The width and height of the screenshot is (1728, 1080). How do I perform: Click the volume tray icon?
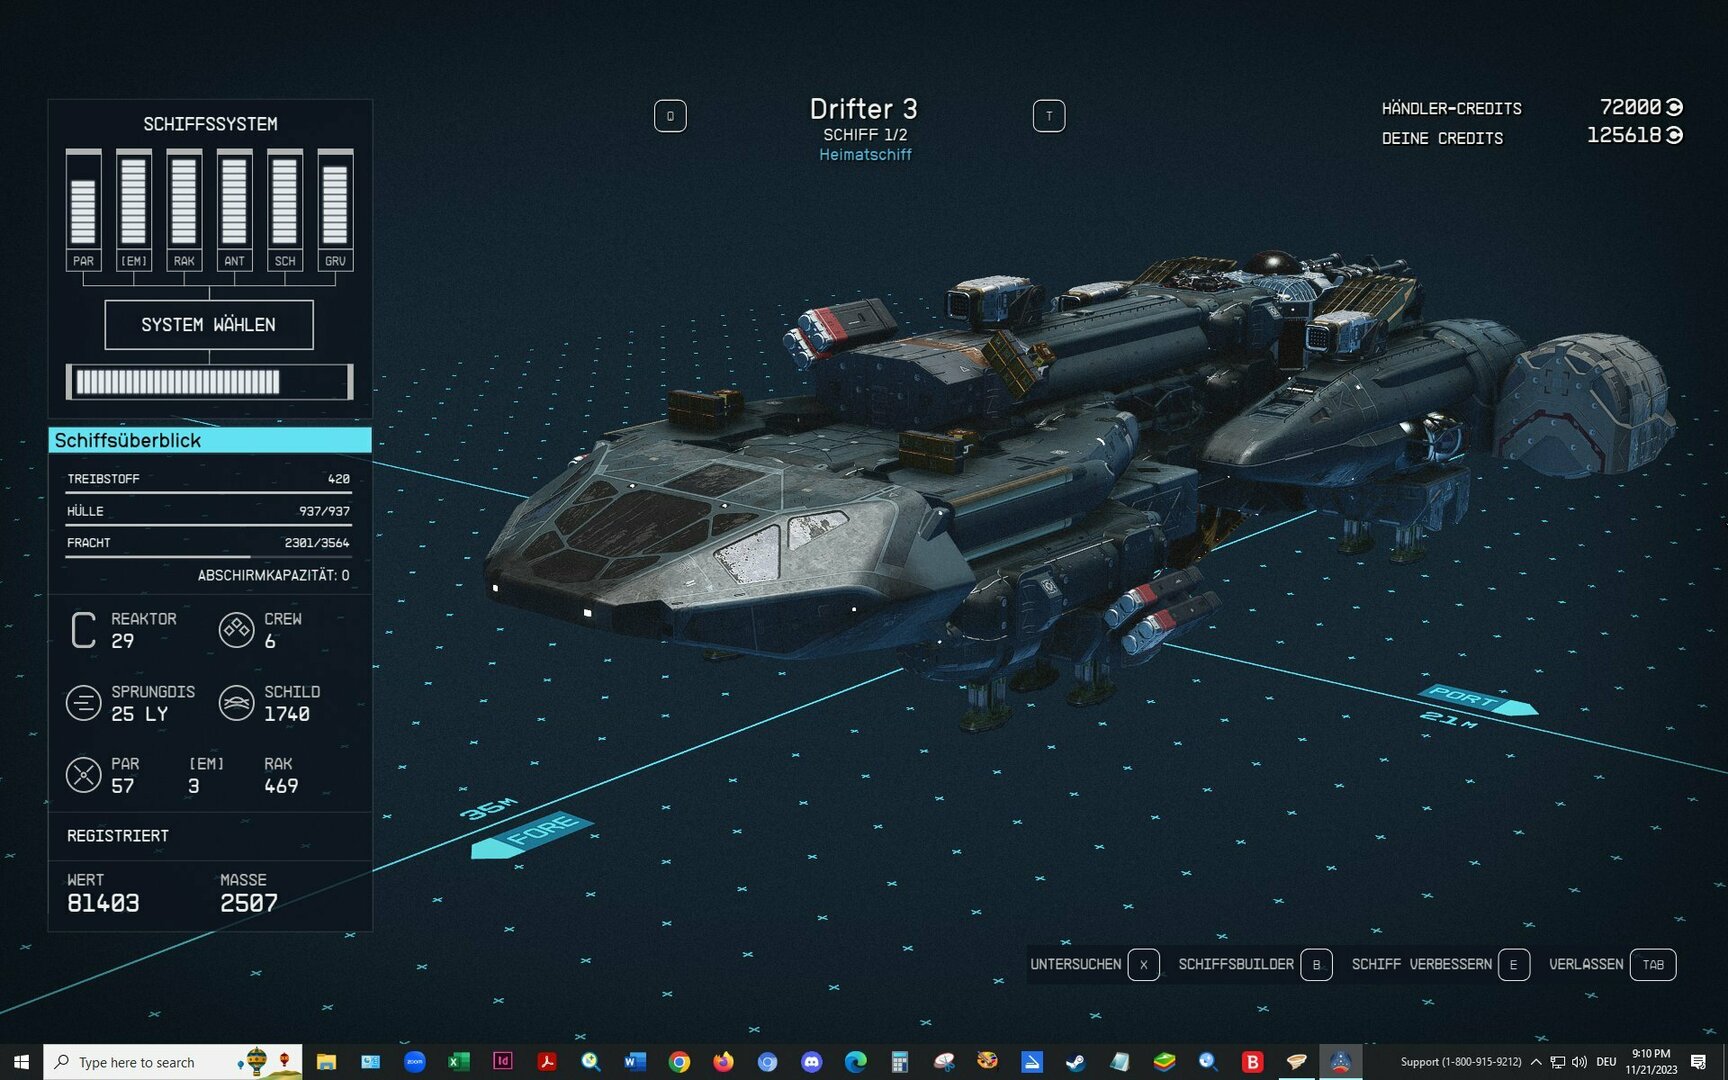point(1579,1062)
